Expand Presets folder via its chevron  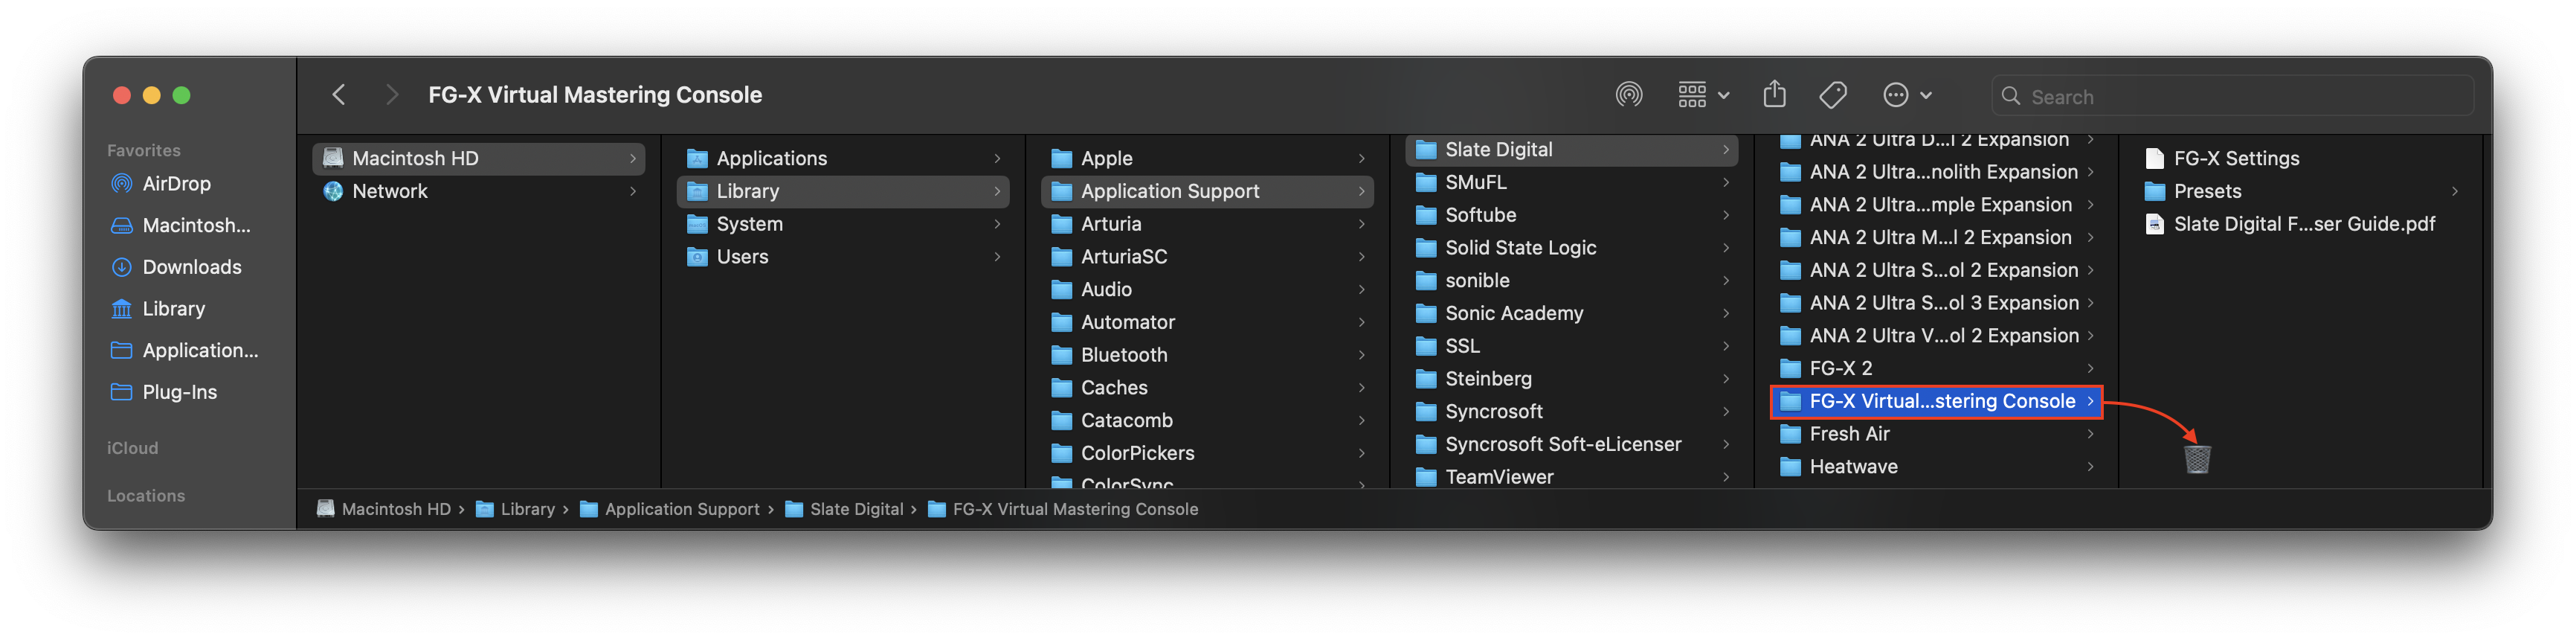point(2454,191)
